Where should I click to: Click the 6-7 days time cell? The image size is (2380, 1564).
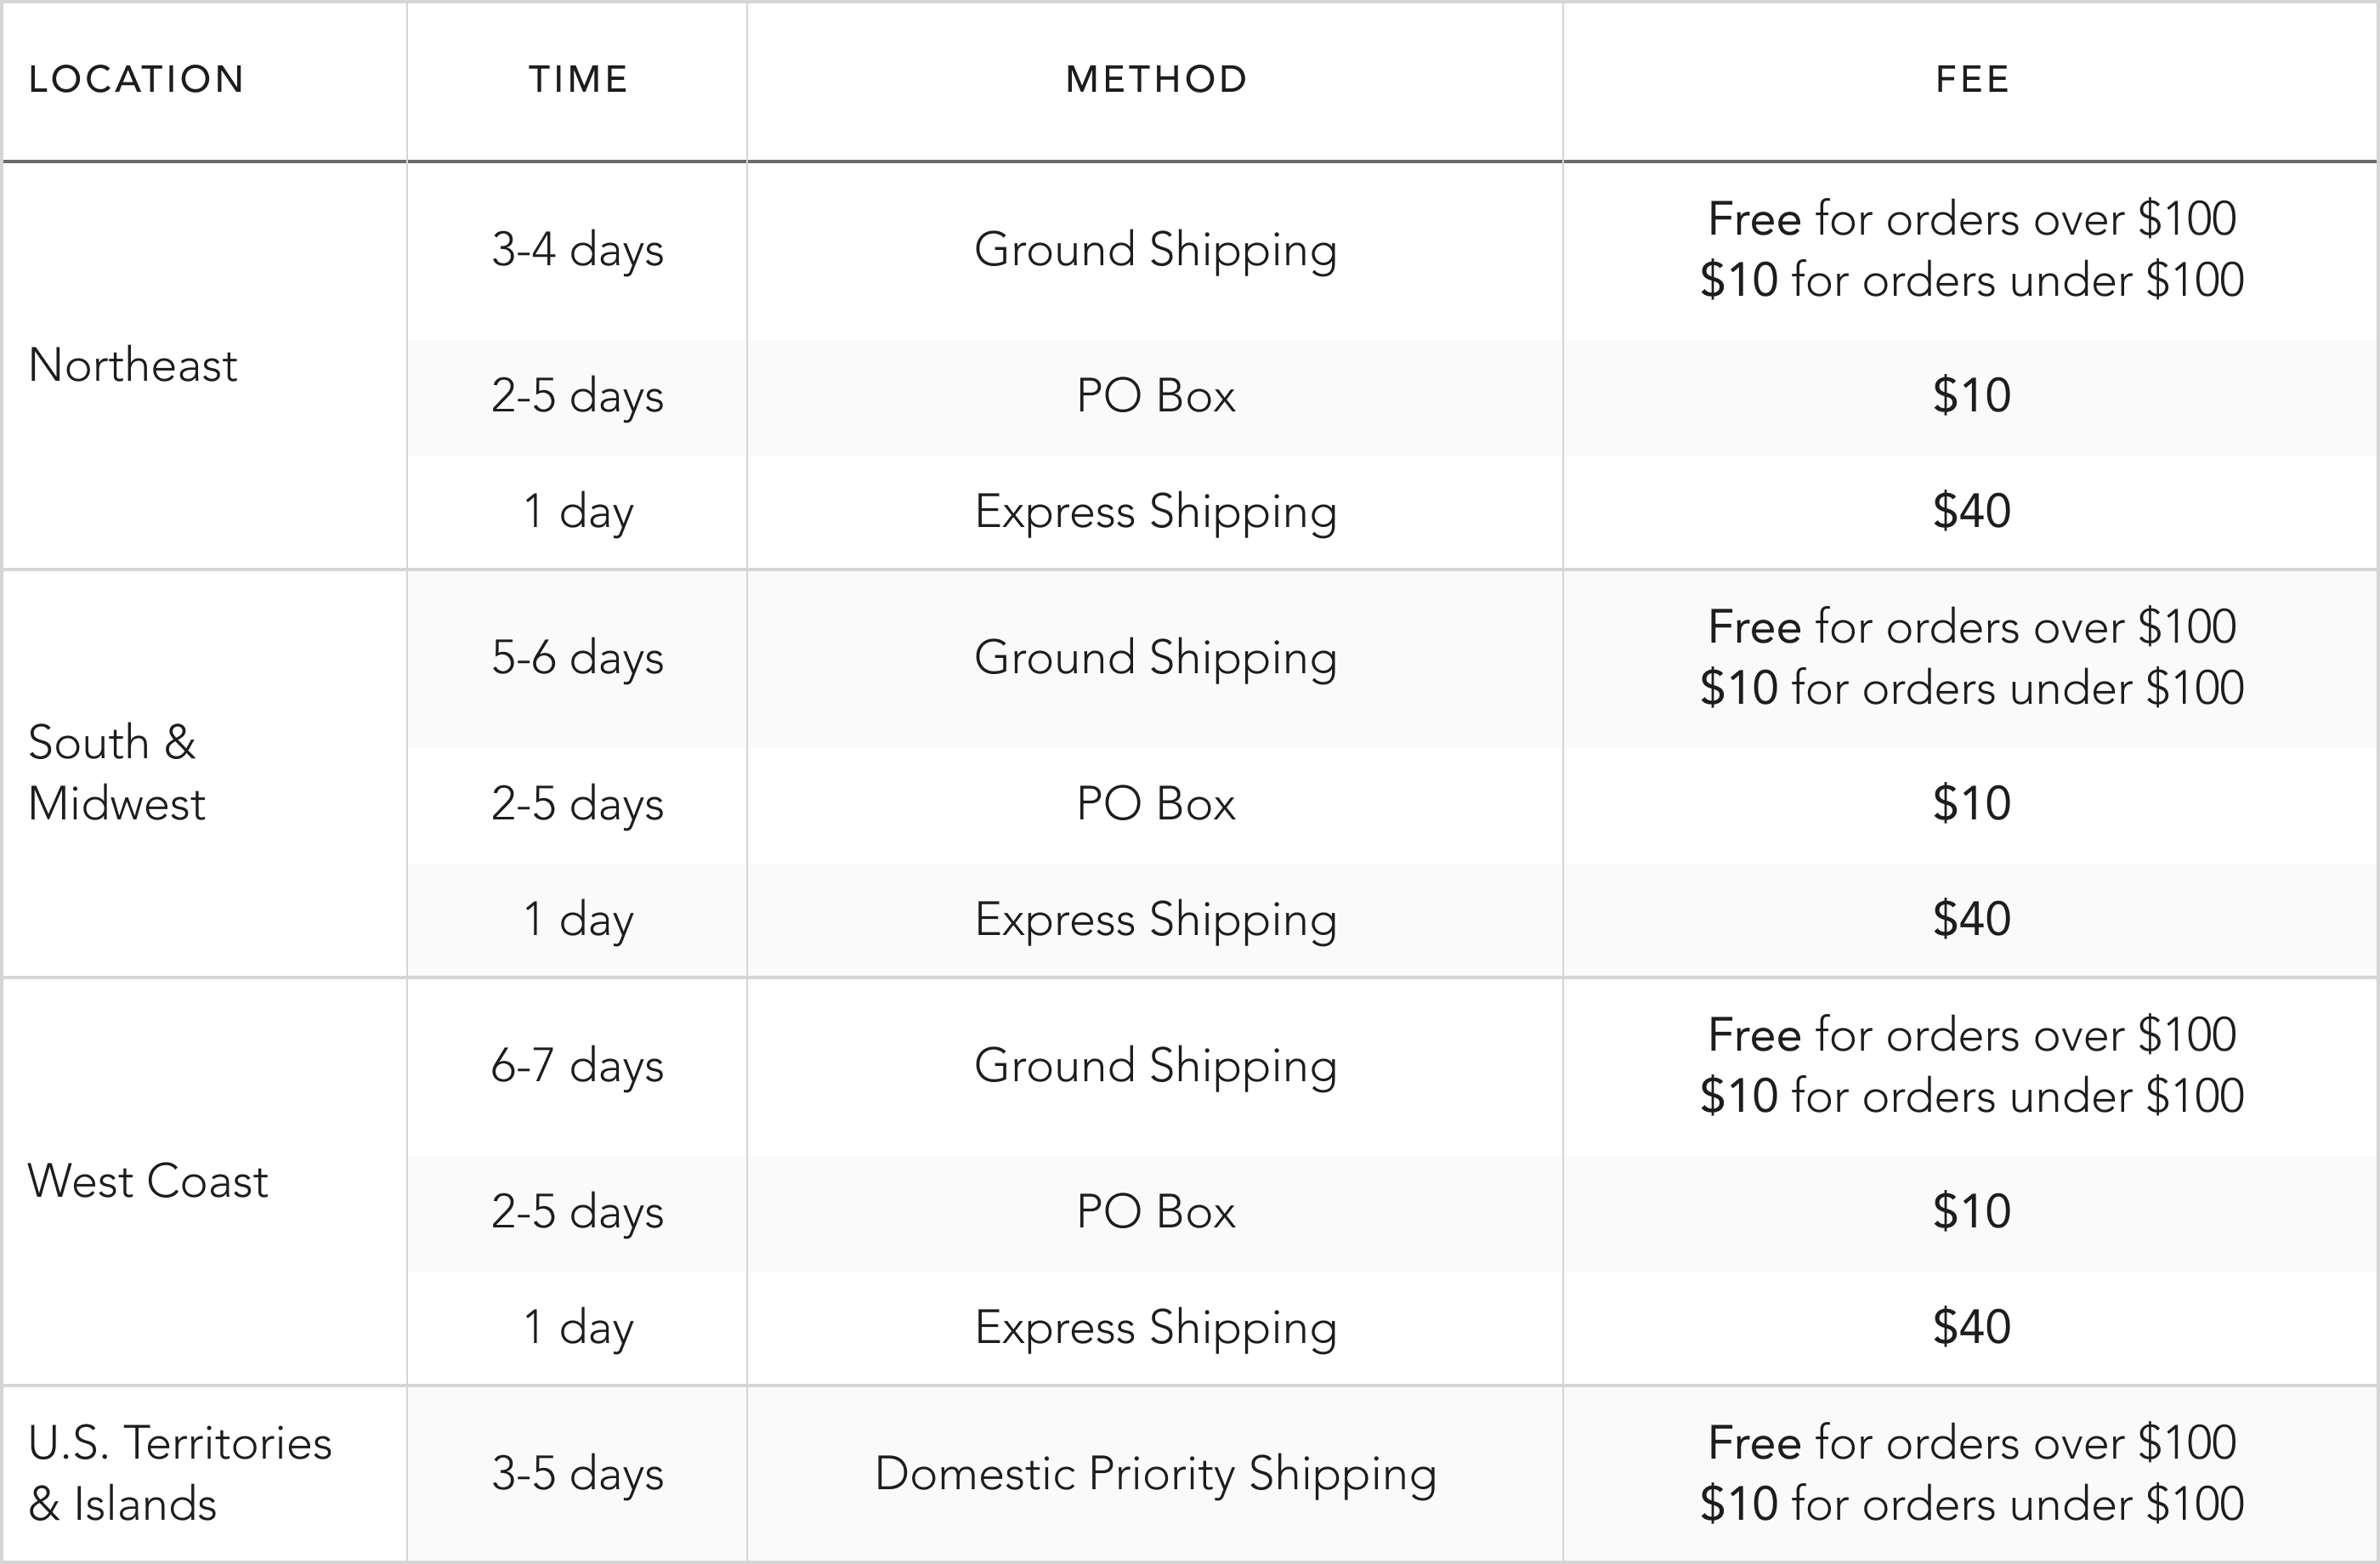(x=577, y=1066)
